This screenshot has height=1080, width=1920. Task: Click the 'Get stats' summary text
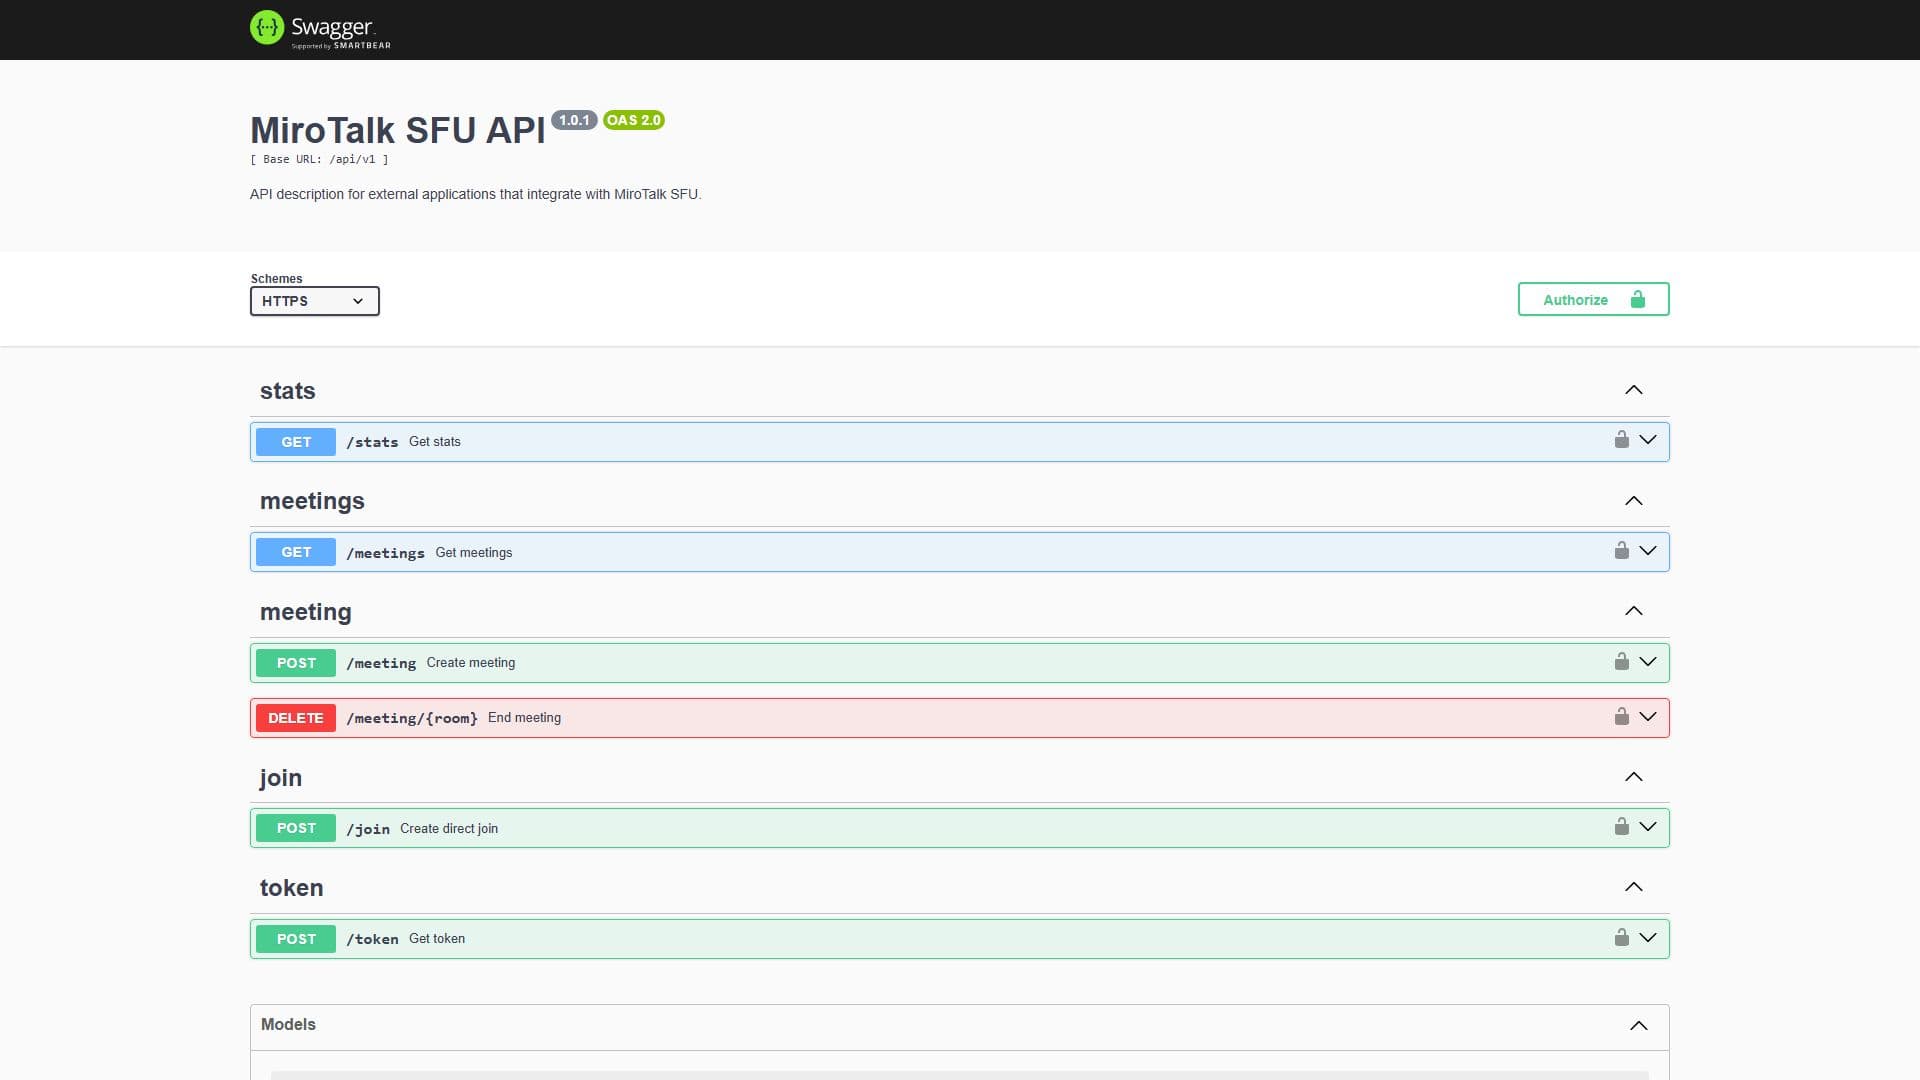(x=435, y=441)
